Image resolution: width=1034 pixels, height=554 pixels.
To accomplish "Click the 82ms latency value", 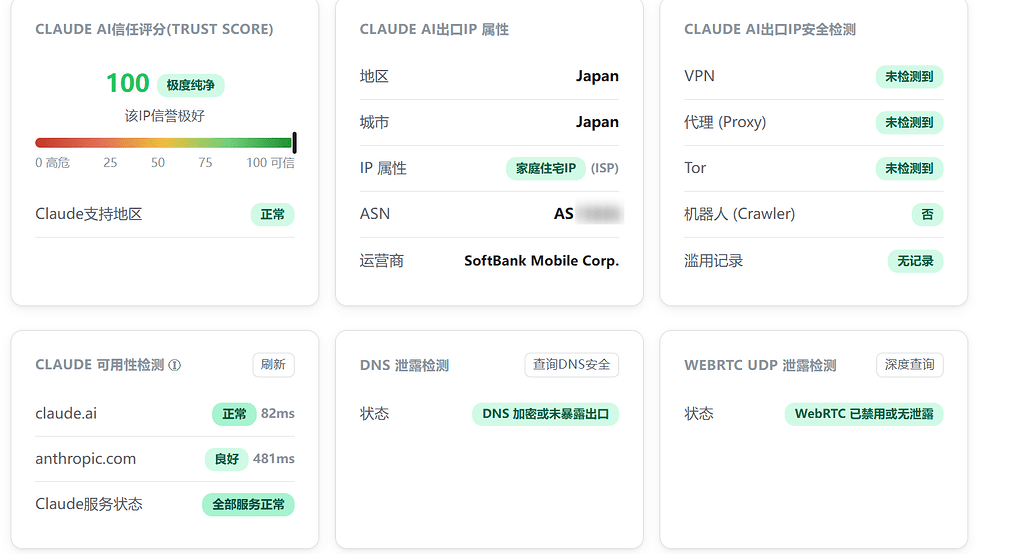I will 278,414.
